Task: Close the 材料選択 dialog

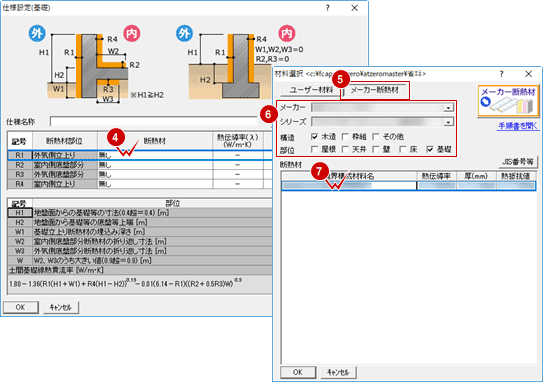Action: pyautogui.click(x=528, y=73)
